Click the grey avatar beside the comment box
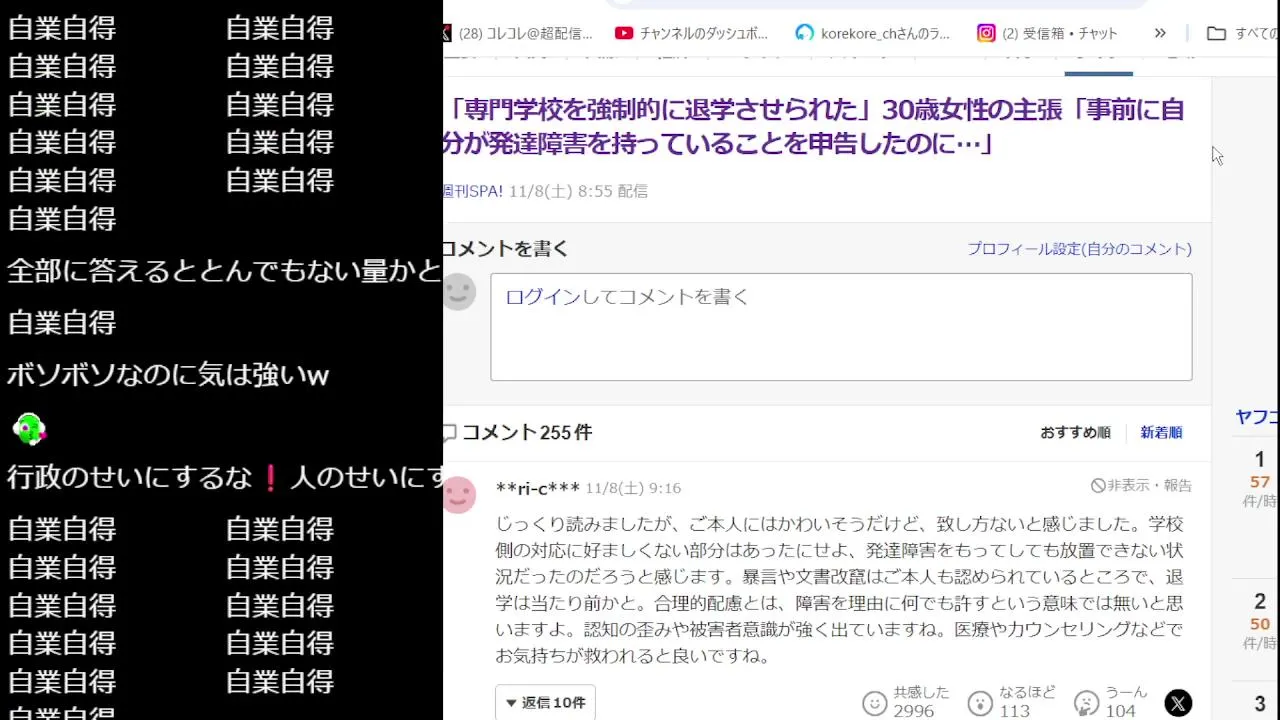 tap(459, 292)
